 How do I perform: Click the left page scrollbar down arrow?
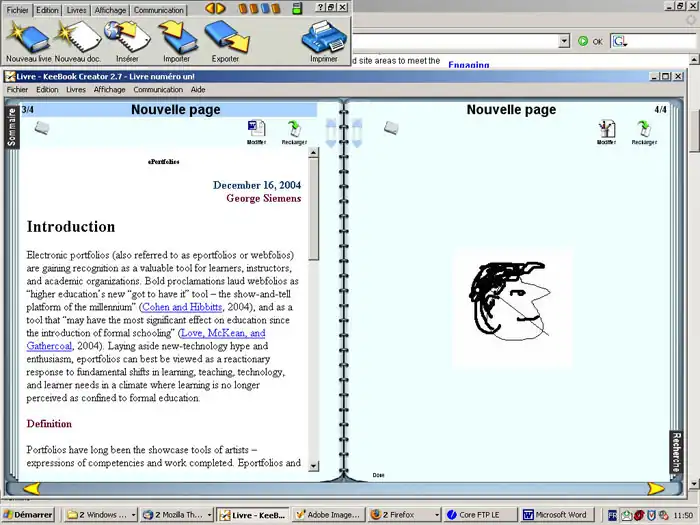click(313, 466)
